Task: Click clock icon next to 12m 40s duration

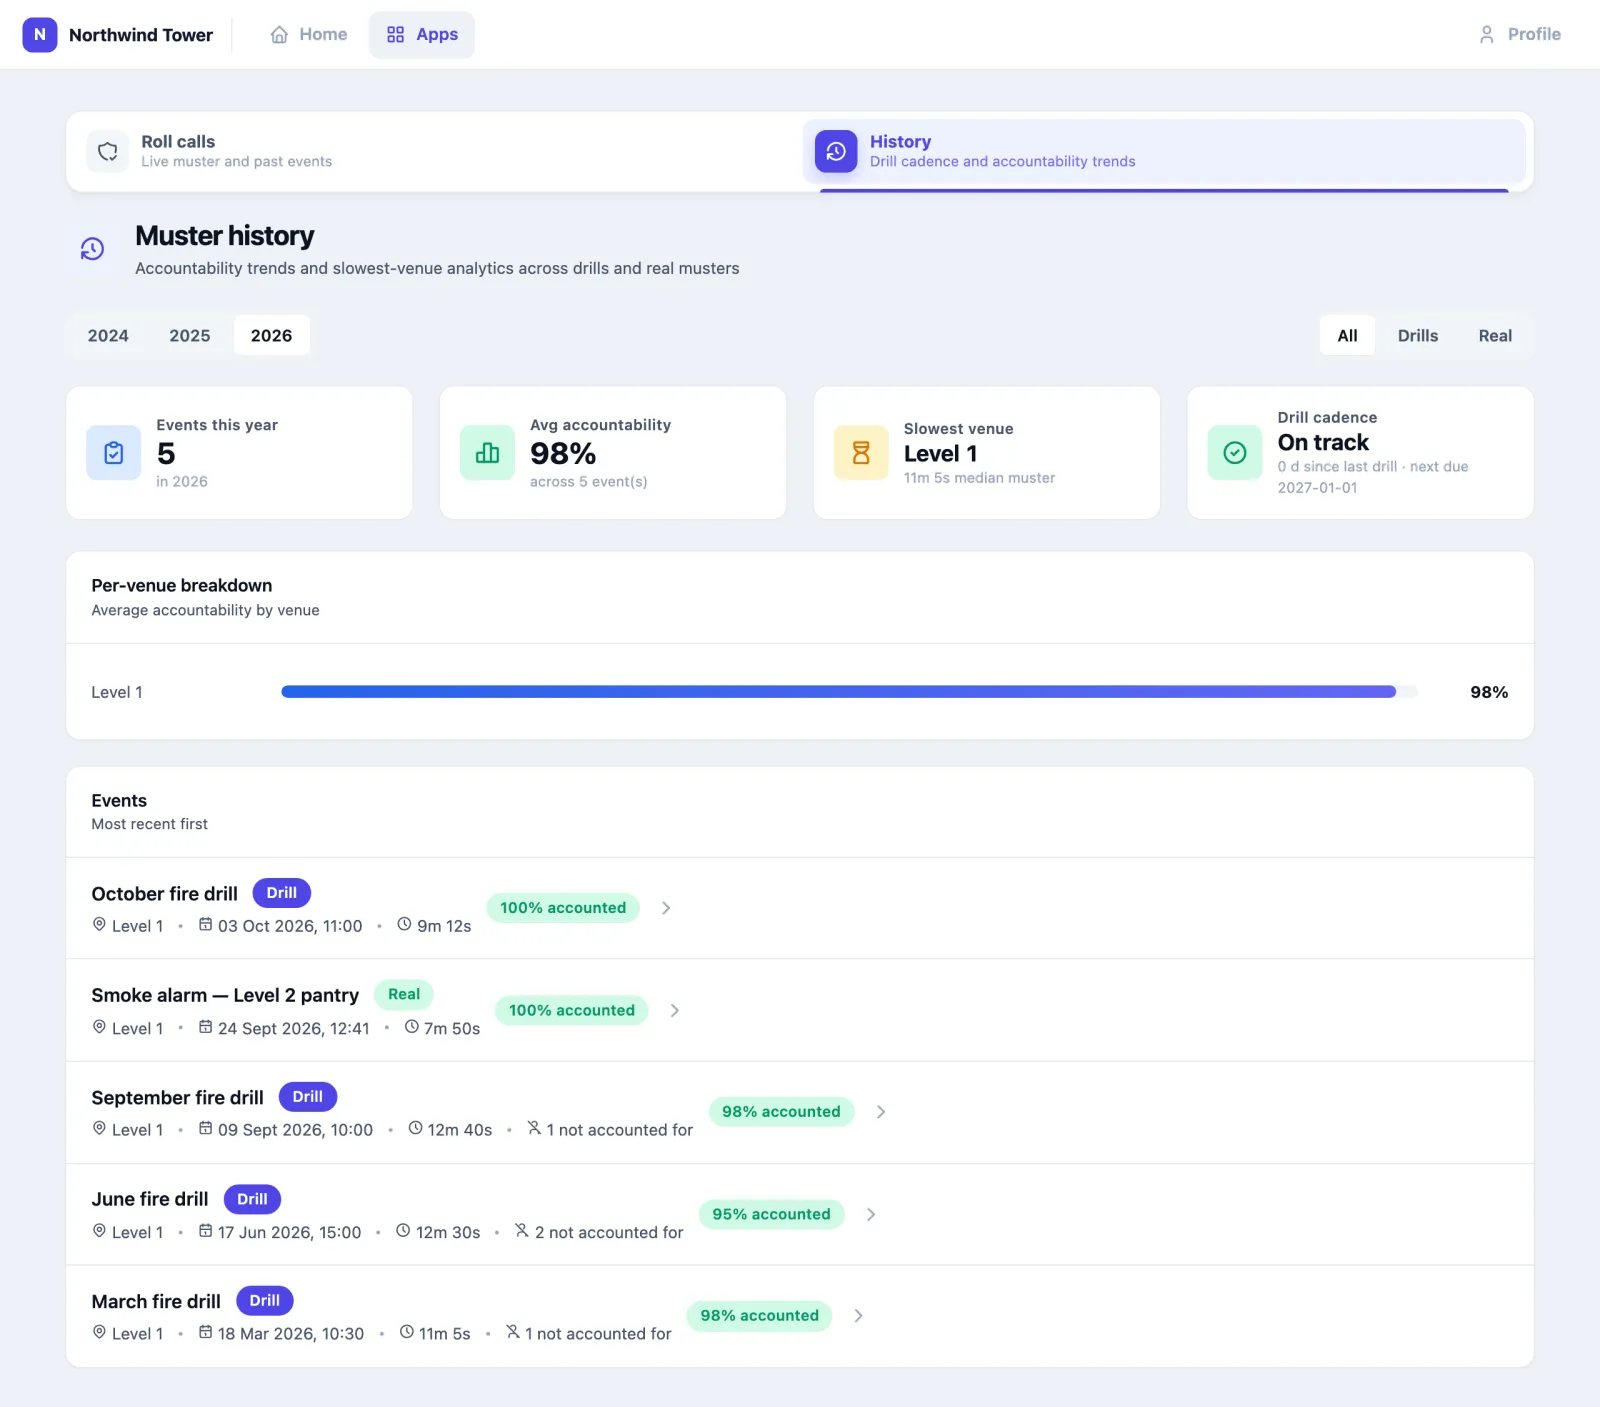Action: click(416, 1129)
